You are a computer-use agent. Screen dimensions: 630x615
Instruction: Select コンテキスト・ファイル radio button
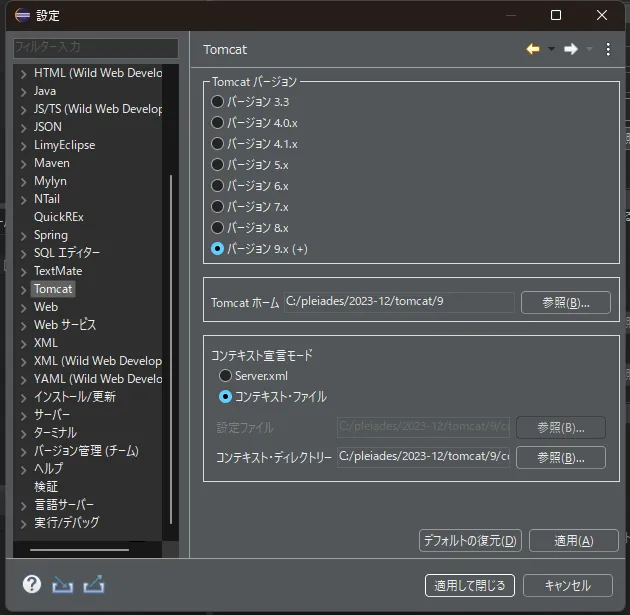(225, 397)
